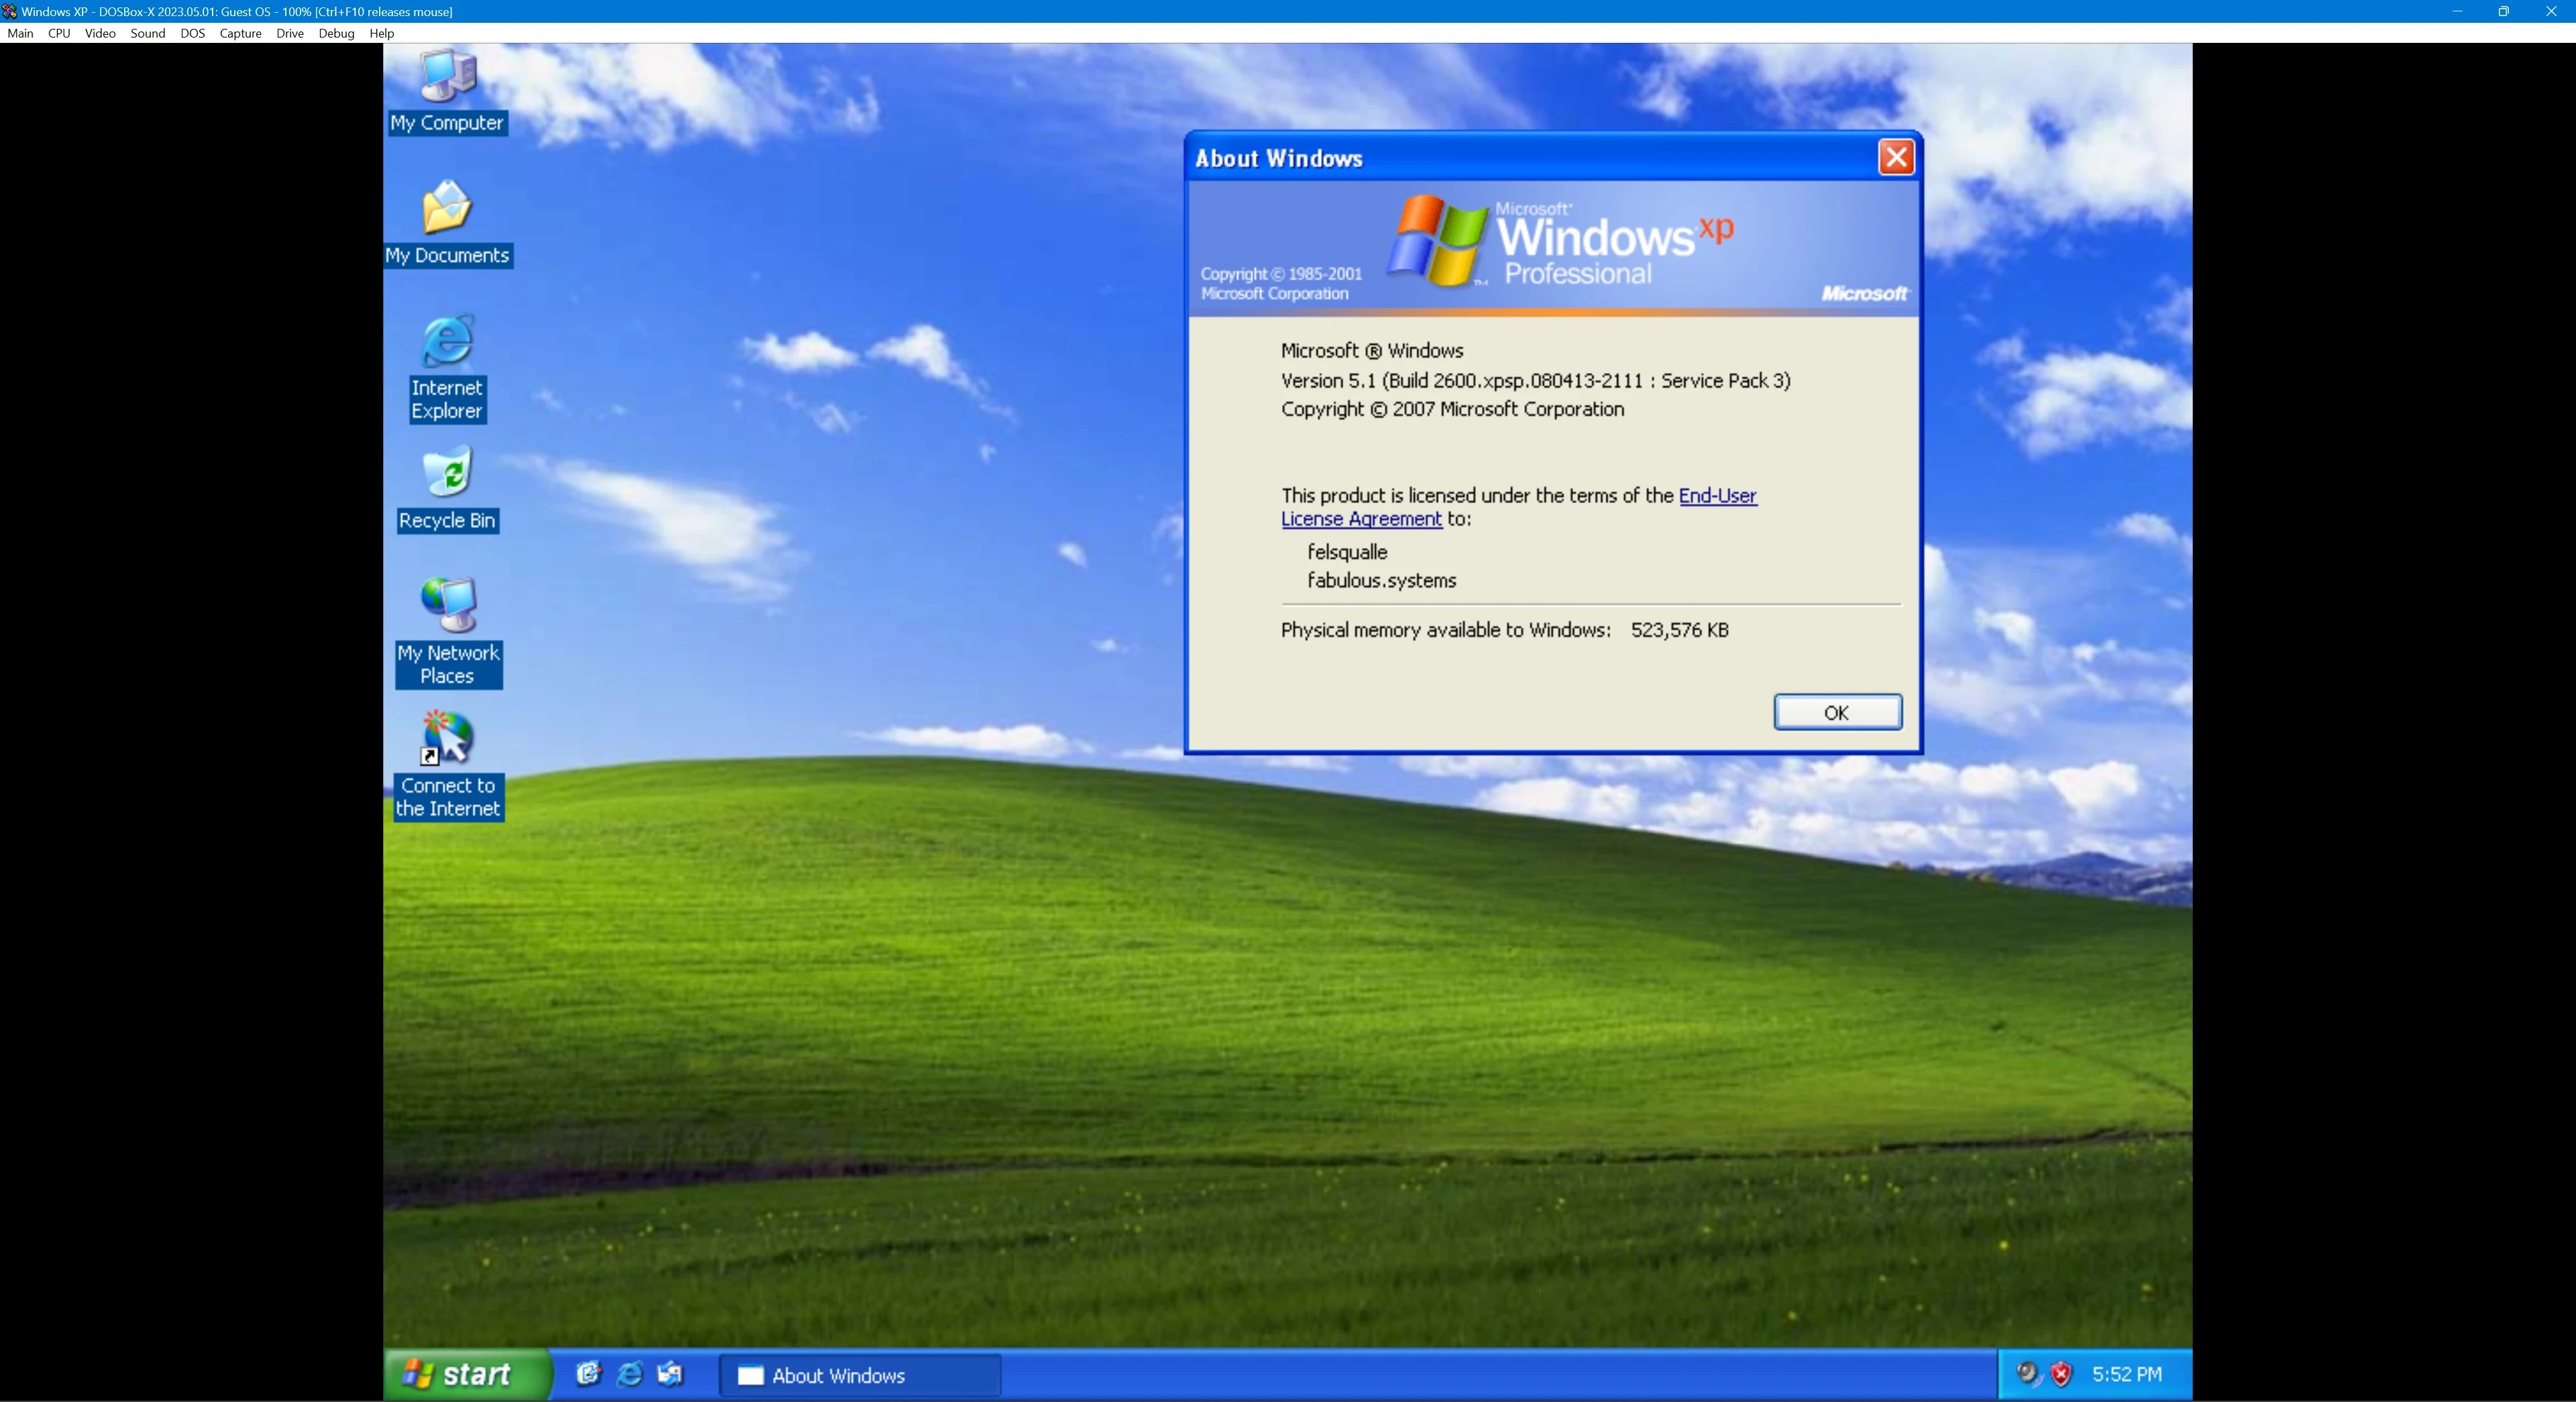Screen dimensions: 2576x1402
Task: Open the Sound menu in DOSBox-X
Action: pyautogui.click(x=147, y=33)
